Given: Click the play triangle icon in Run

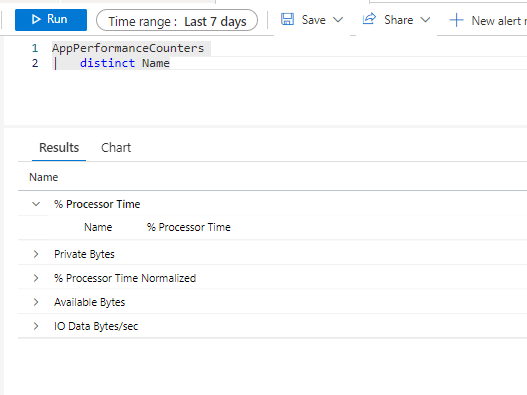Looking at the screenshot, I should [x=36, y=19].
